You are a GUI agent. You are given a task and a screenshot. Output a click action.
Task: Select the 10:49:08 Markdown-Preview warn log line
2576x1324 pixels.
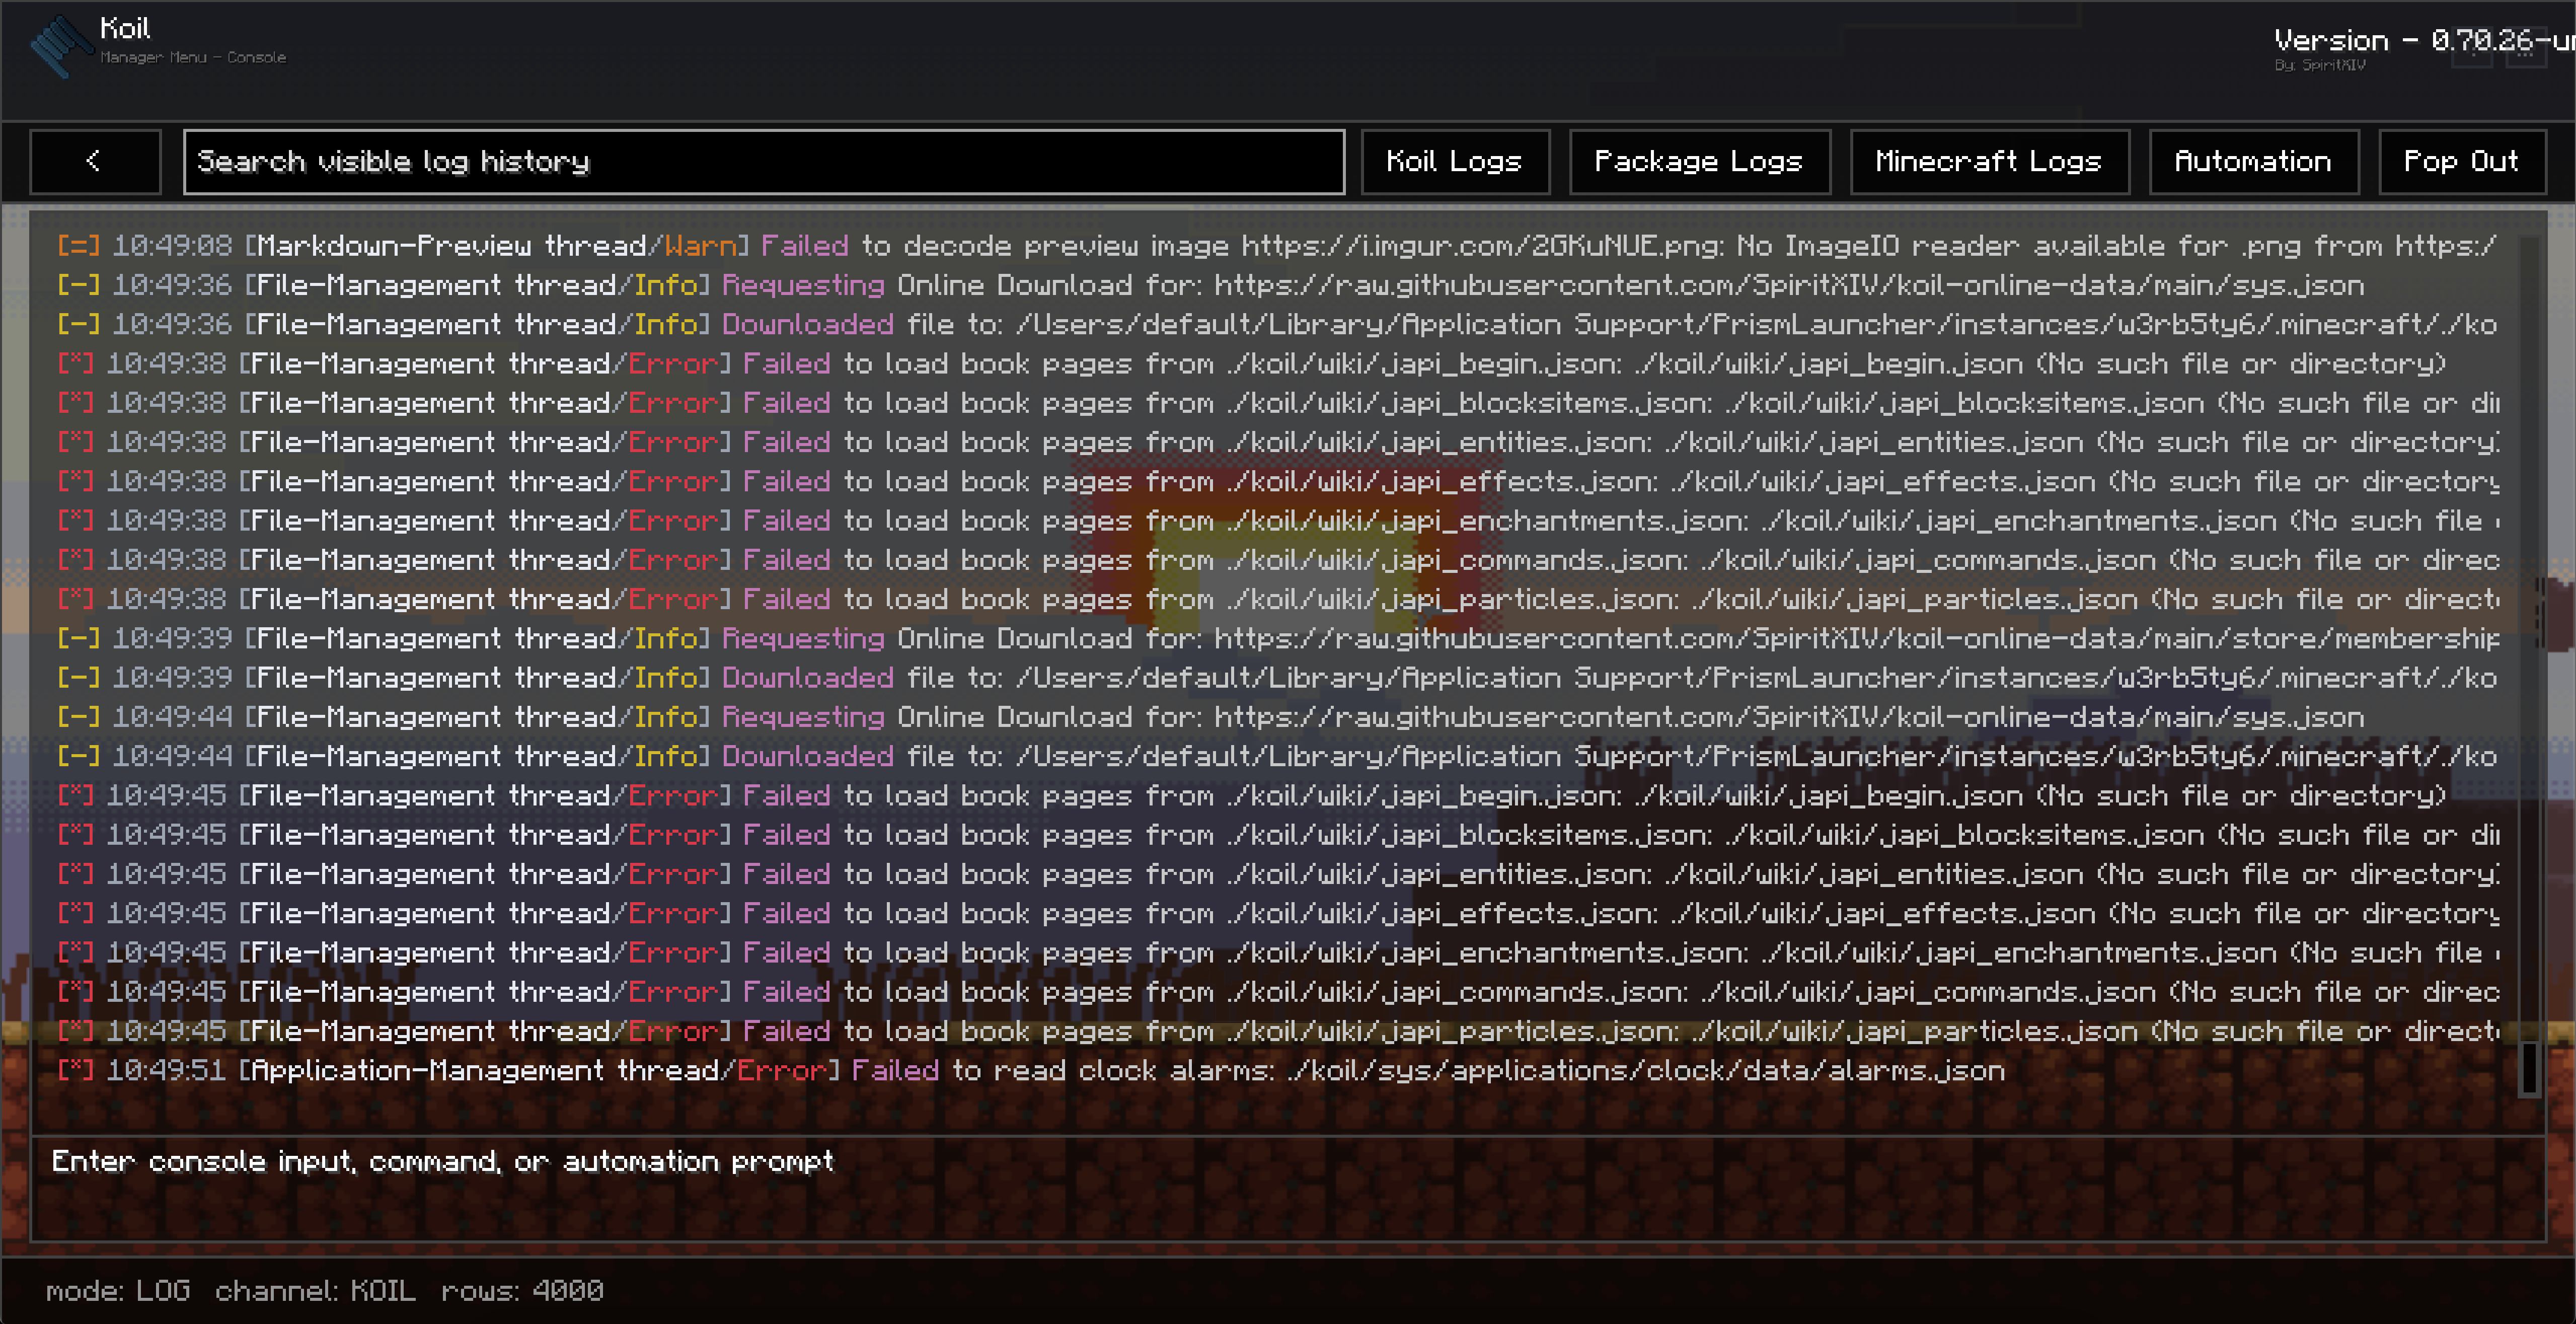point(1277,246)
